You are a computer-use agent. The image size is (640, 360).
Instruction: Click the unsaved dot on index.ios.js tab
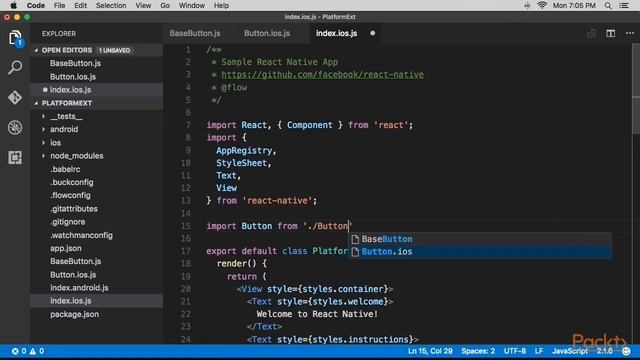click(x=373, y=33)
